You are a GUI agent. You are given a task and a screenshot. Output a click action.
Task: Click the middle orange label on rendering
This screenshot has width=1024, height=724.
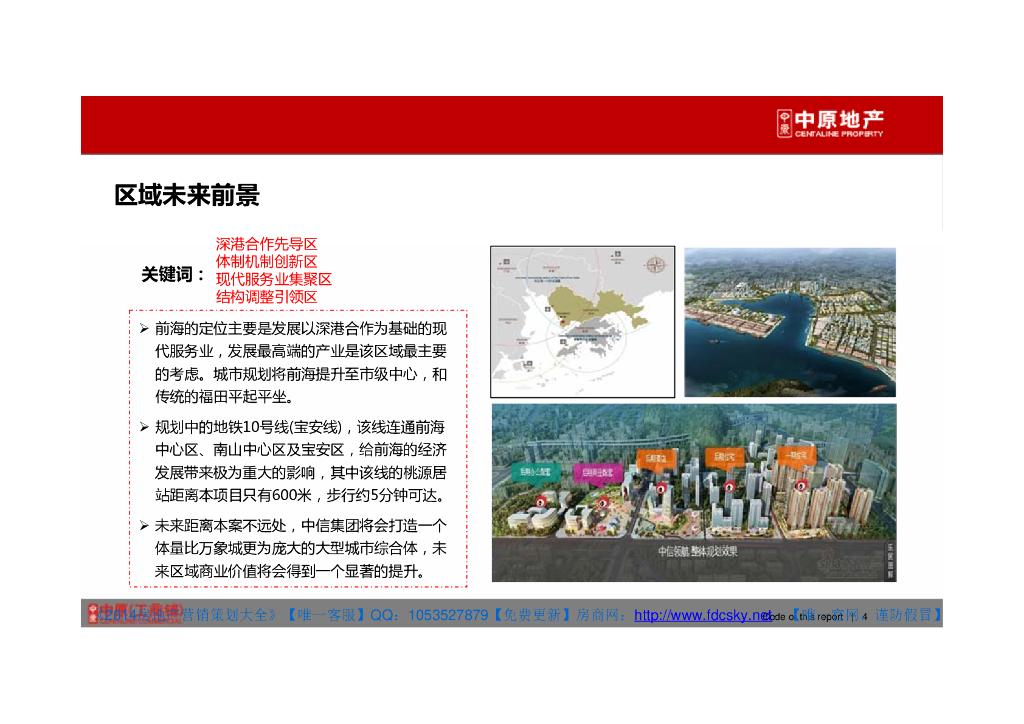pos(724,456)
